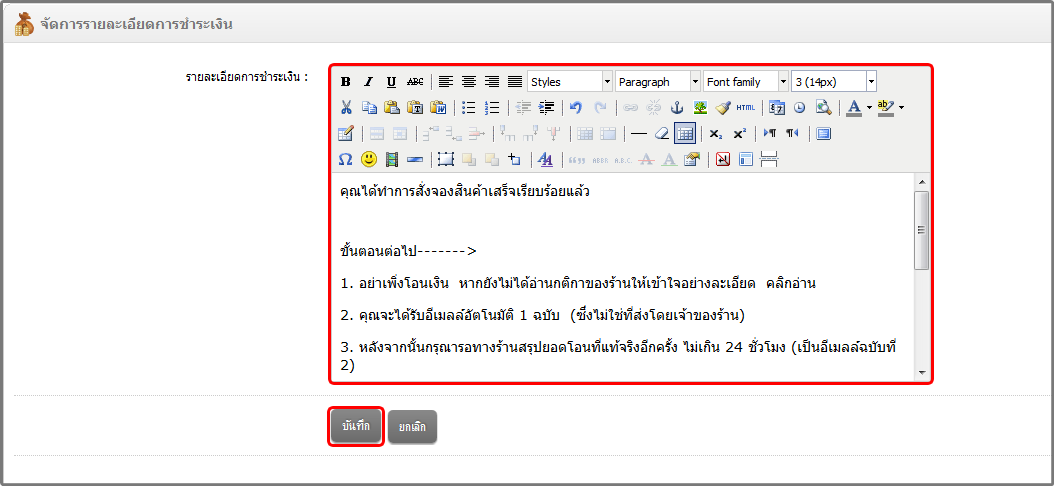The width and height of the screenshot is (1054, 486).
Task: Click text line 'ขั้นตอนต่อไป------->'
Action: [x=409, y=252]
